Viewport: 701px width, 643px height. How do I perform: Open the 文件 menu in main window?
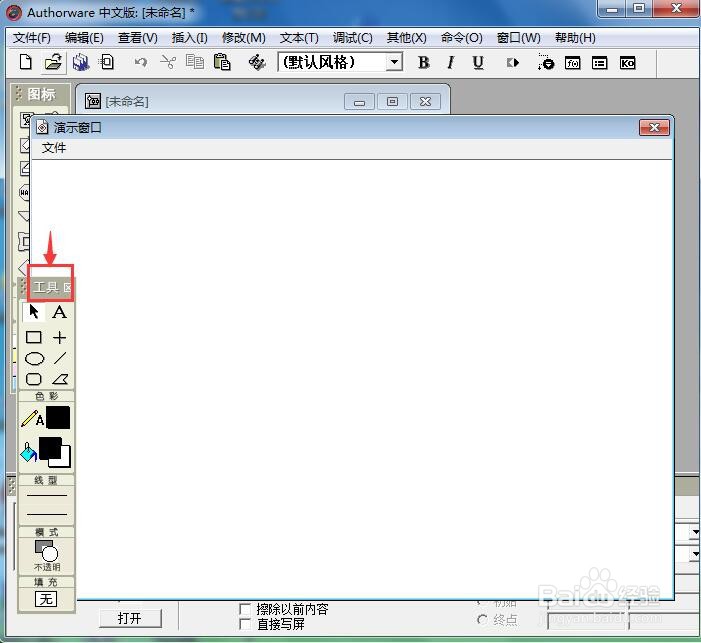tap(31, 38)
